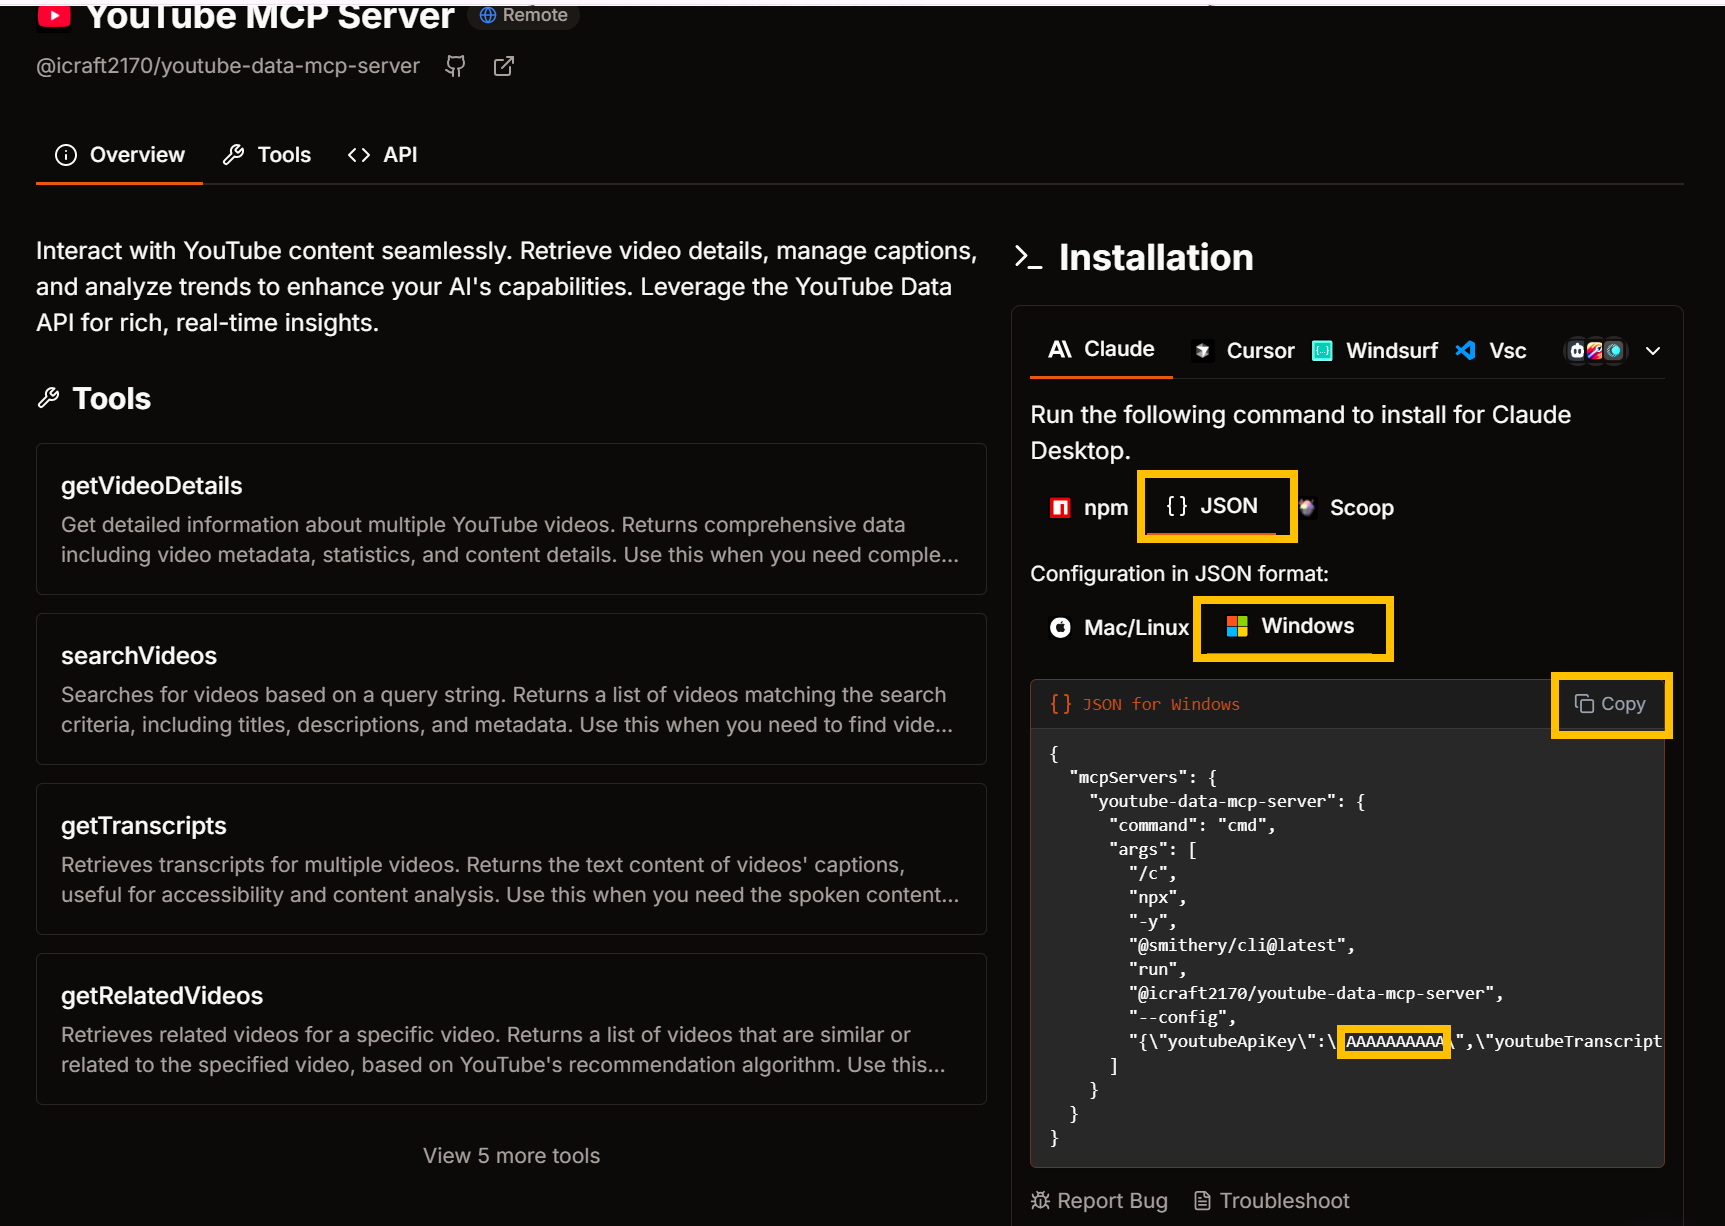The width and height of the screenshot is (1725, 1226).
Task: Select the Windsurf client tab
Action: (1375, 351)
